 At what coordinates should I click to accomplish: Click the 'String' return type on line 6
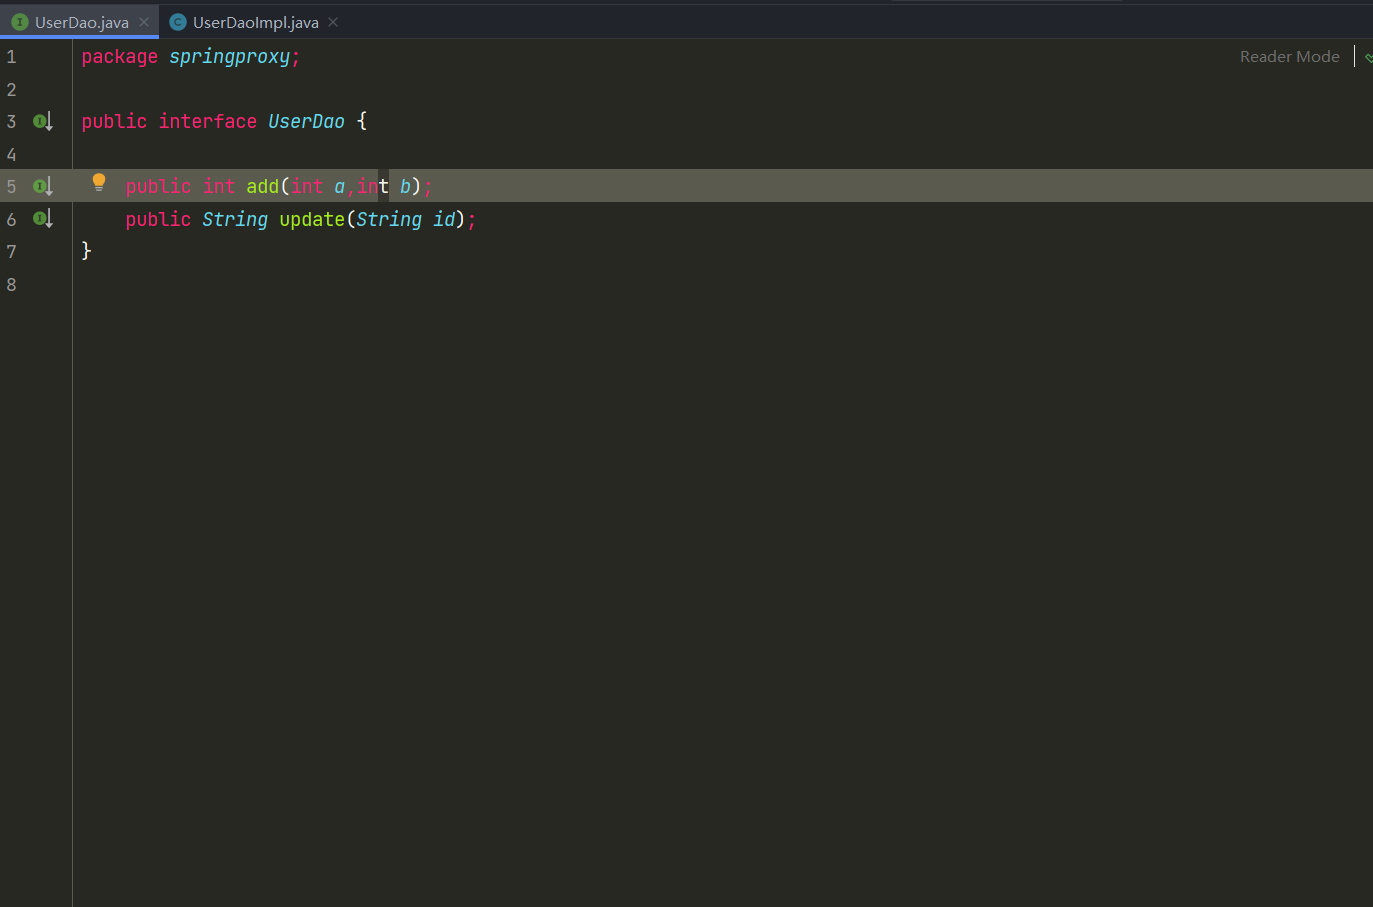[235, 219]
